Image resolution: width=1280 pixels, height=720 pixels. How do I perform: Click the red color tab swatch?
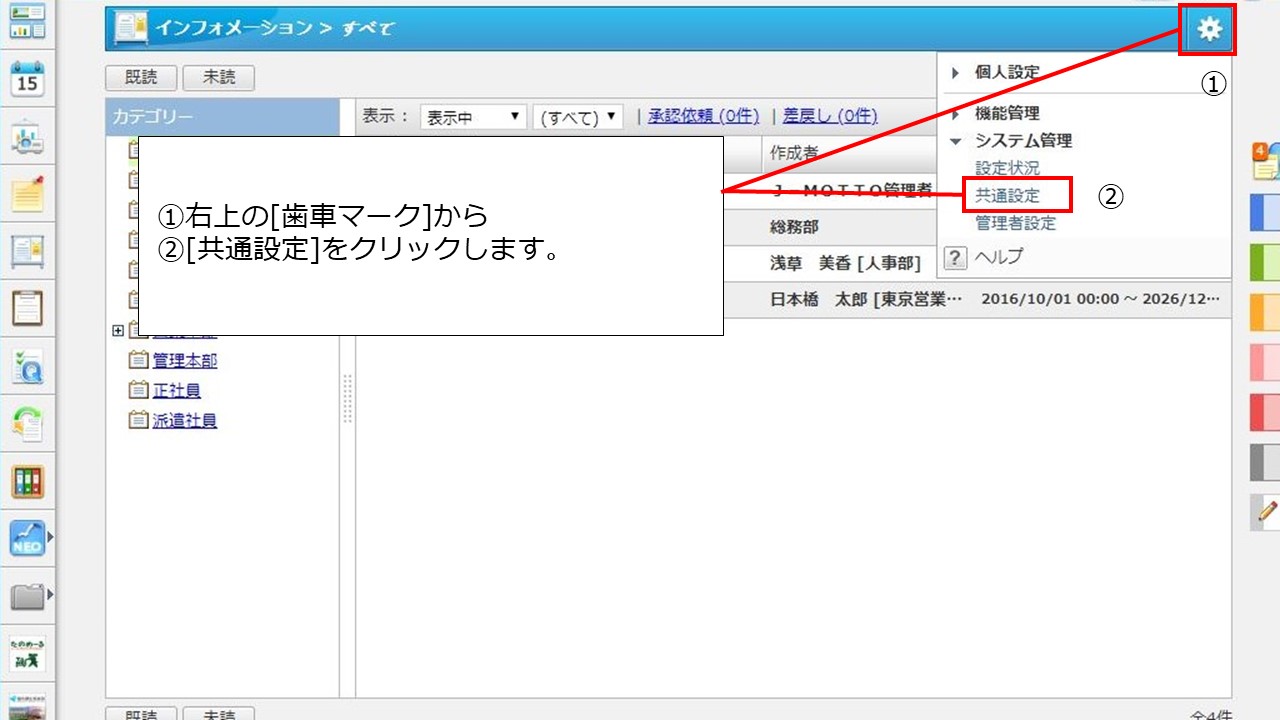point(1265,411)
